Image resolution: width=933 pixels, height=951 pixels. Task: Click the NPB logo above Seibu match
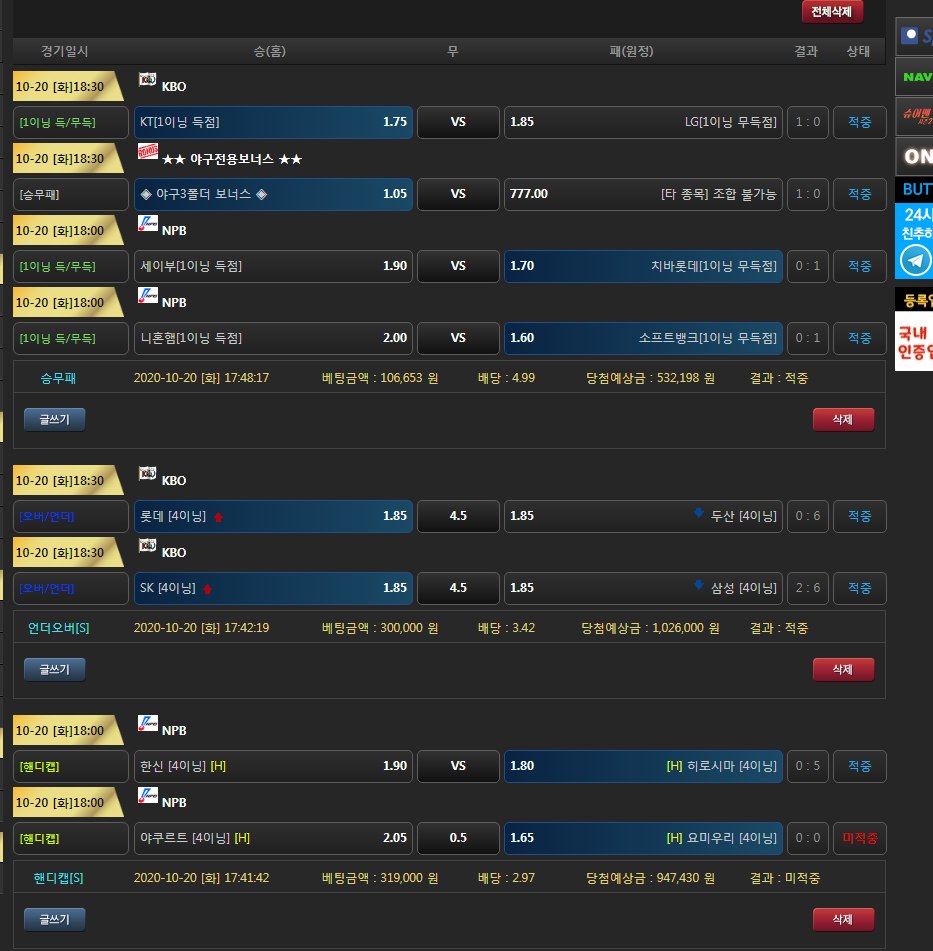coord(147,224)
